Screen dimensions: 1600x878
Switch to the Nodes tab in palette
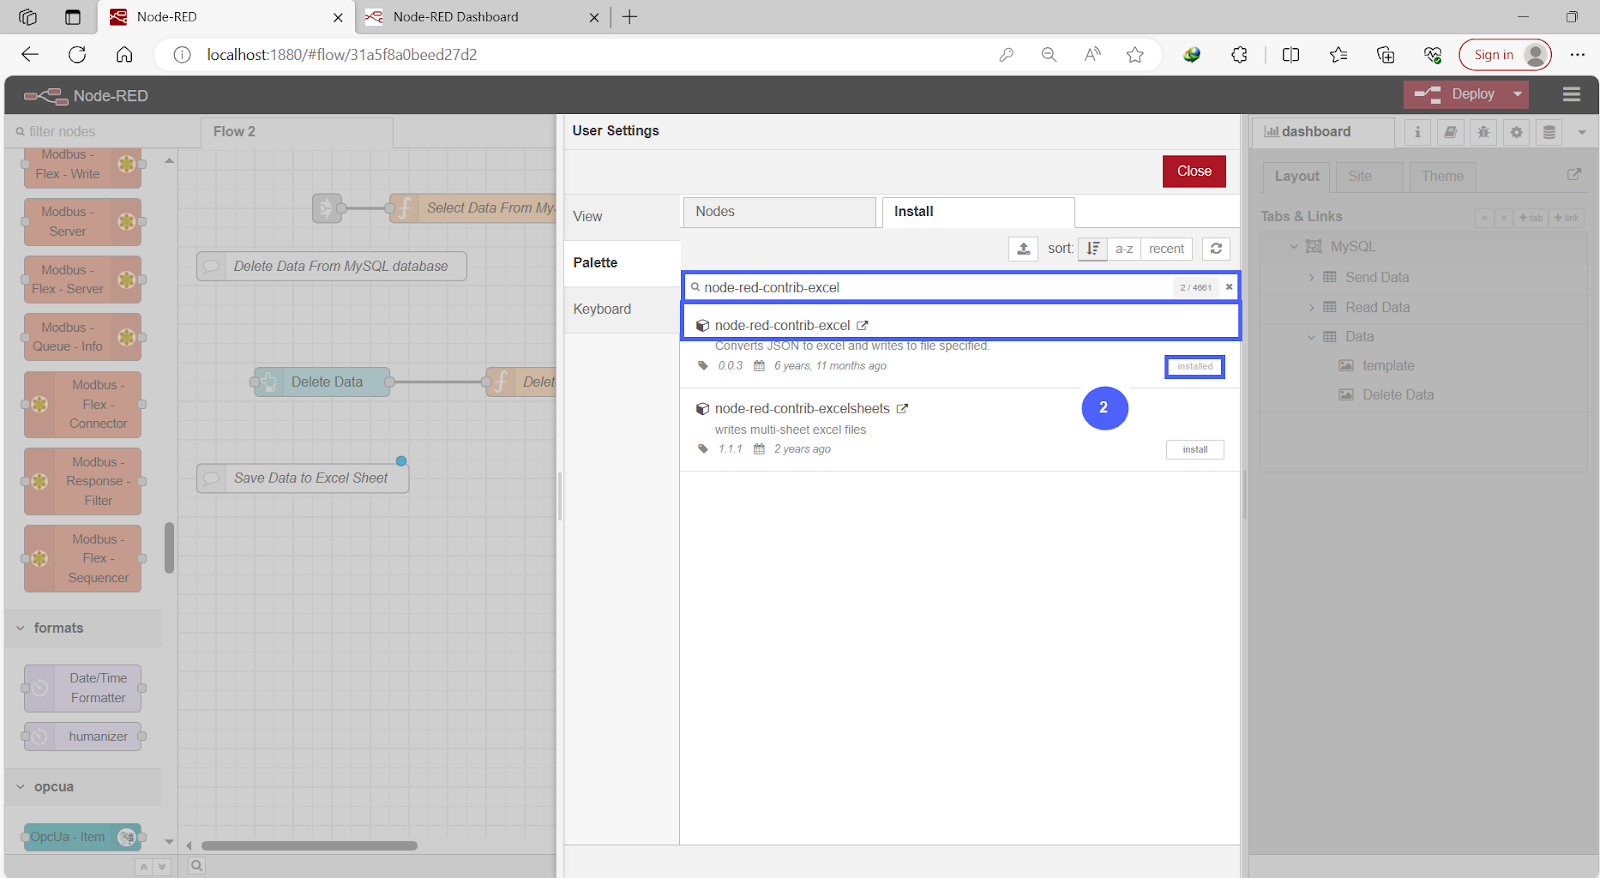coord(779,212)
